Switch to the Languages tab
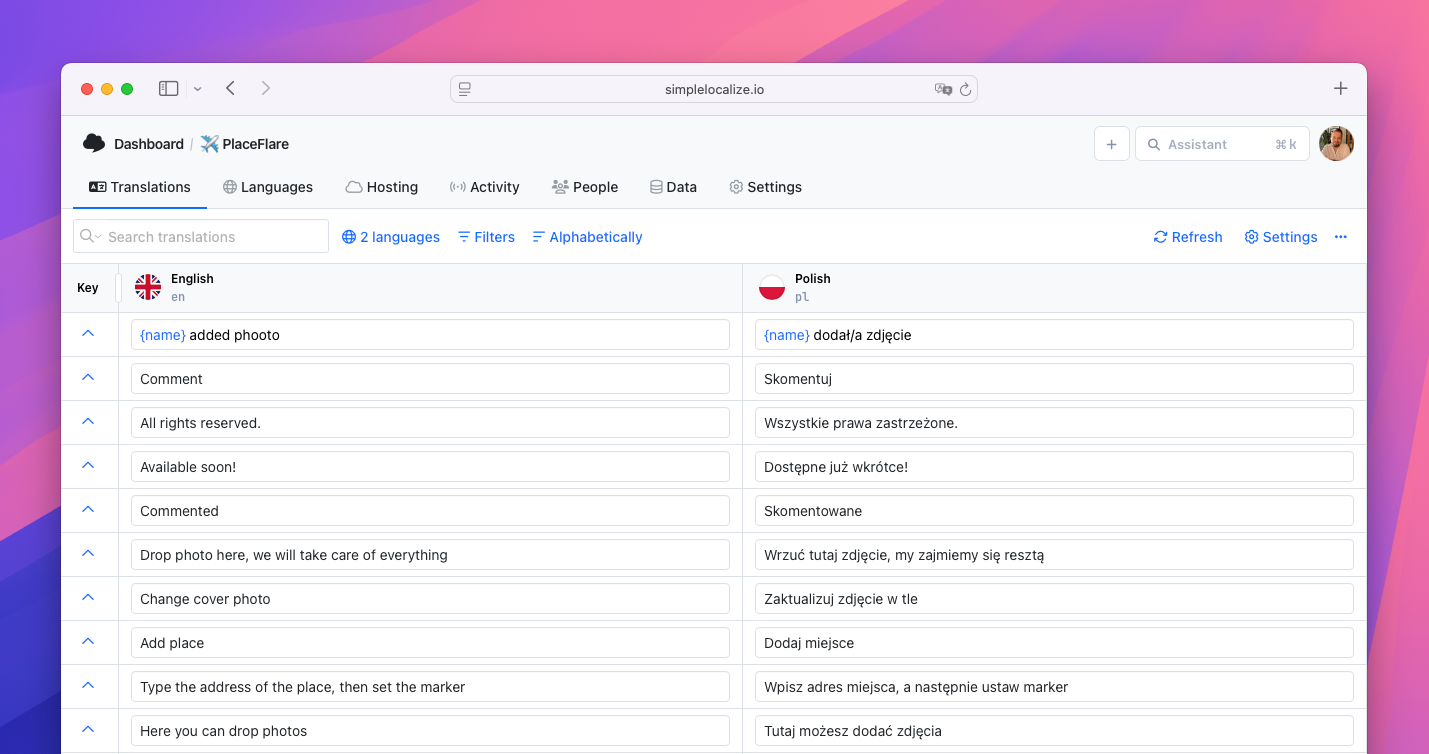The image size is (1429, 754). (268, 187)
